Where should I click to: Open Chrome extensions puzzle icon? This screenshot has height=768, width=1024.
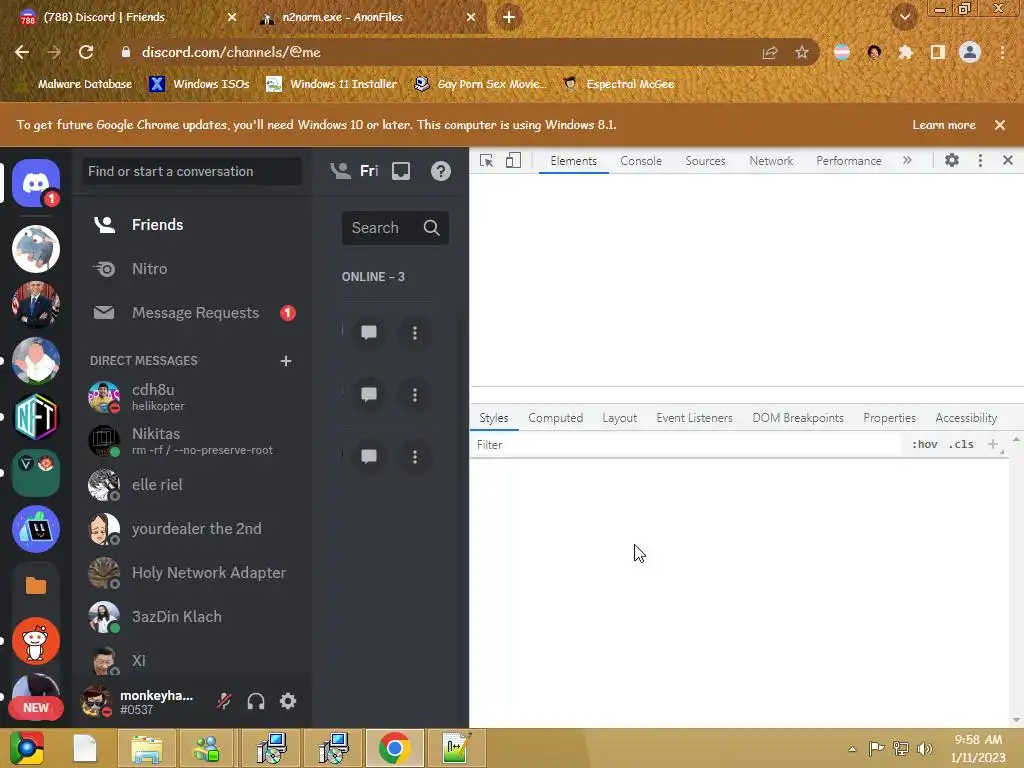[905, 52]
